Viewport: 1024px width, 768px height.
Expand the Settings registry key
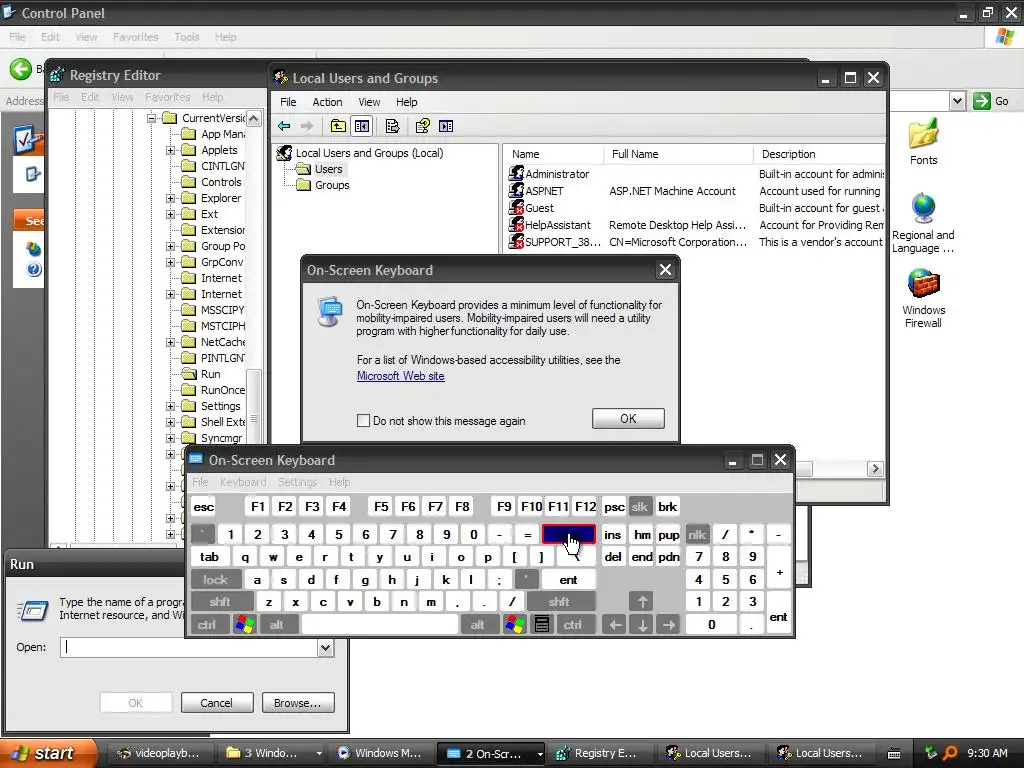click(x=170, y=406)
